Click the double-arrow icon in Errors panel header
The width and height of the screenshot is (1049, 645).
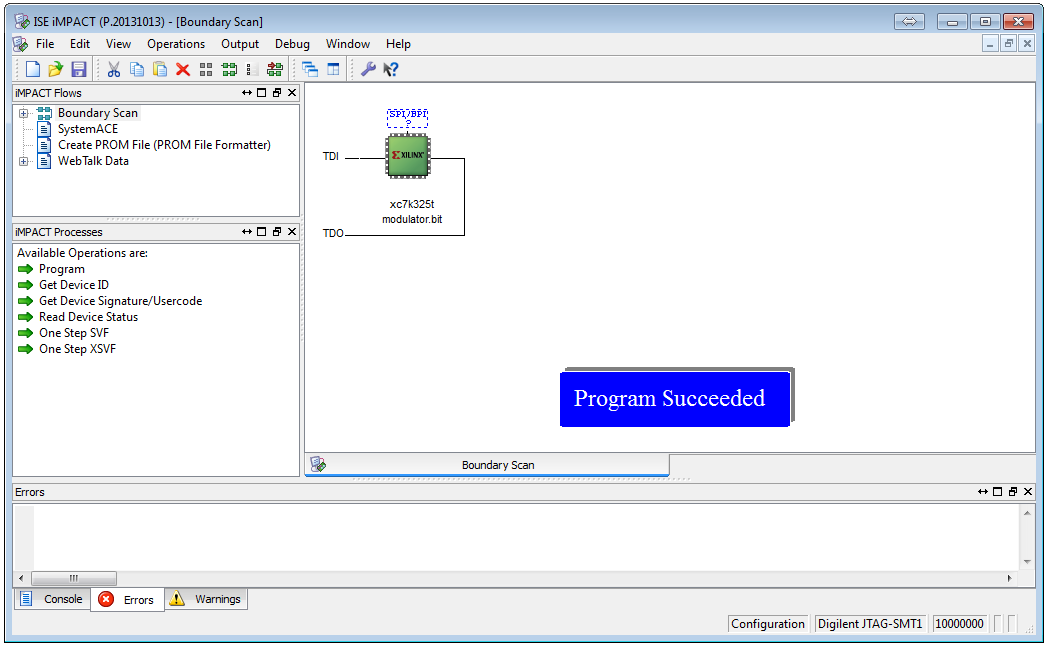pyautogui.click(x=983, y=492)
